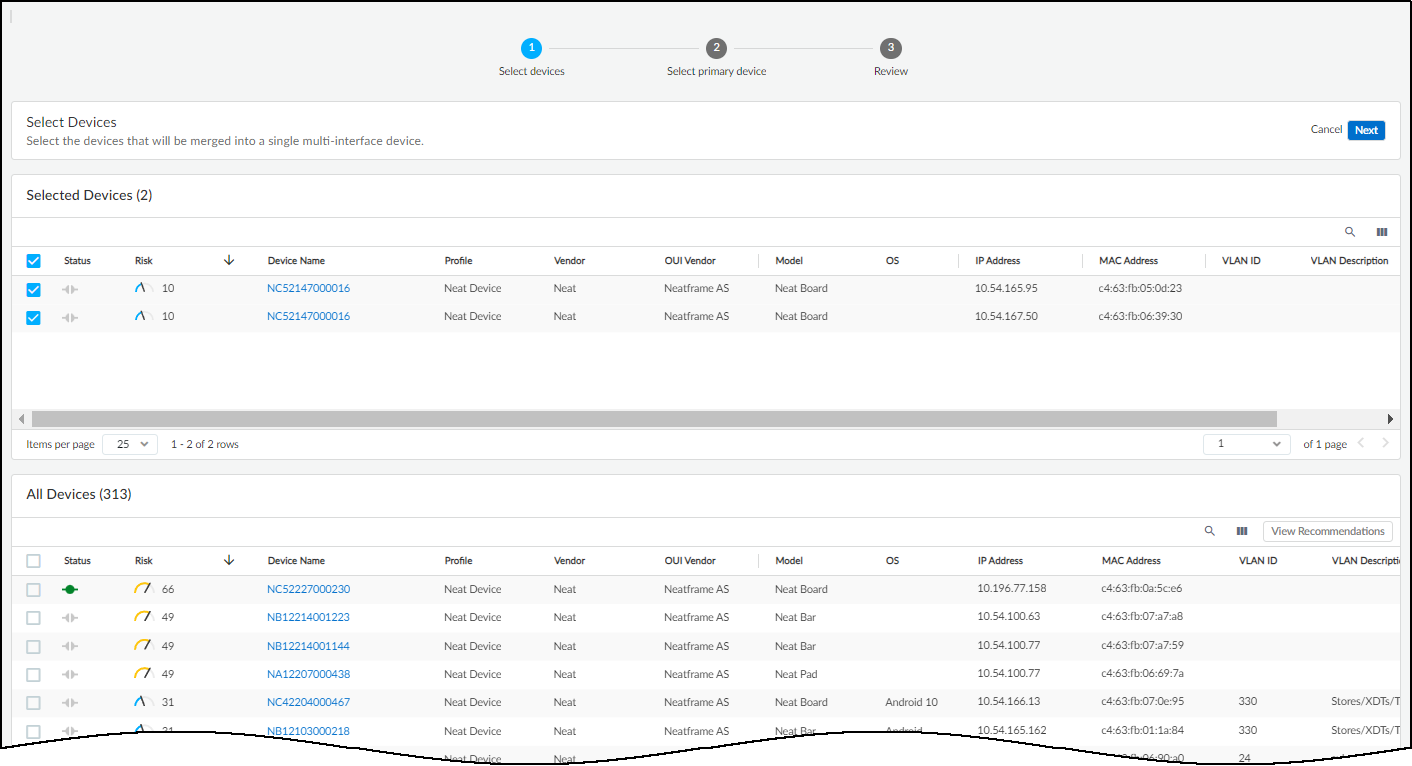The width and height of the screenshot is (1412, 766).
Task: Open column chooser icon in All Devices
Action: (1242, 532)
